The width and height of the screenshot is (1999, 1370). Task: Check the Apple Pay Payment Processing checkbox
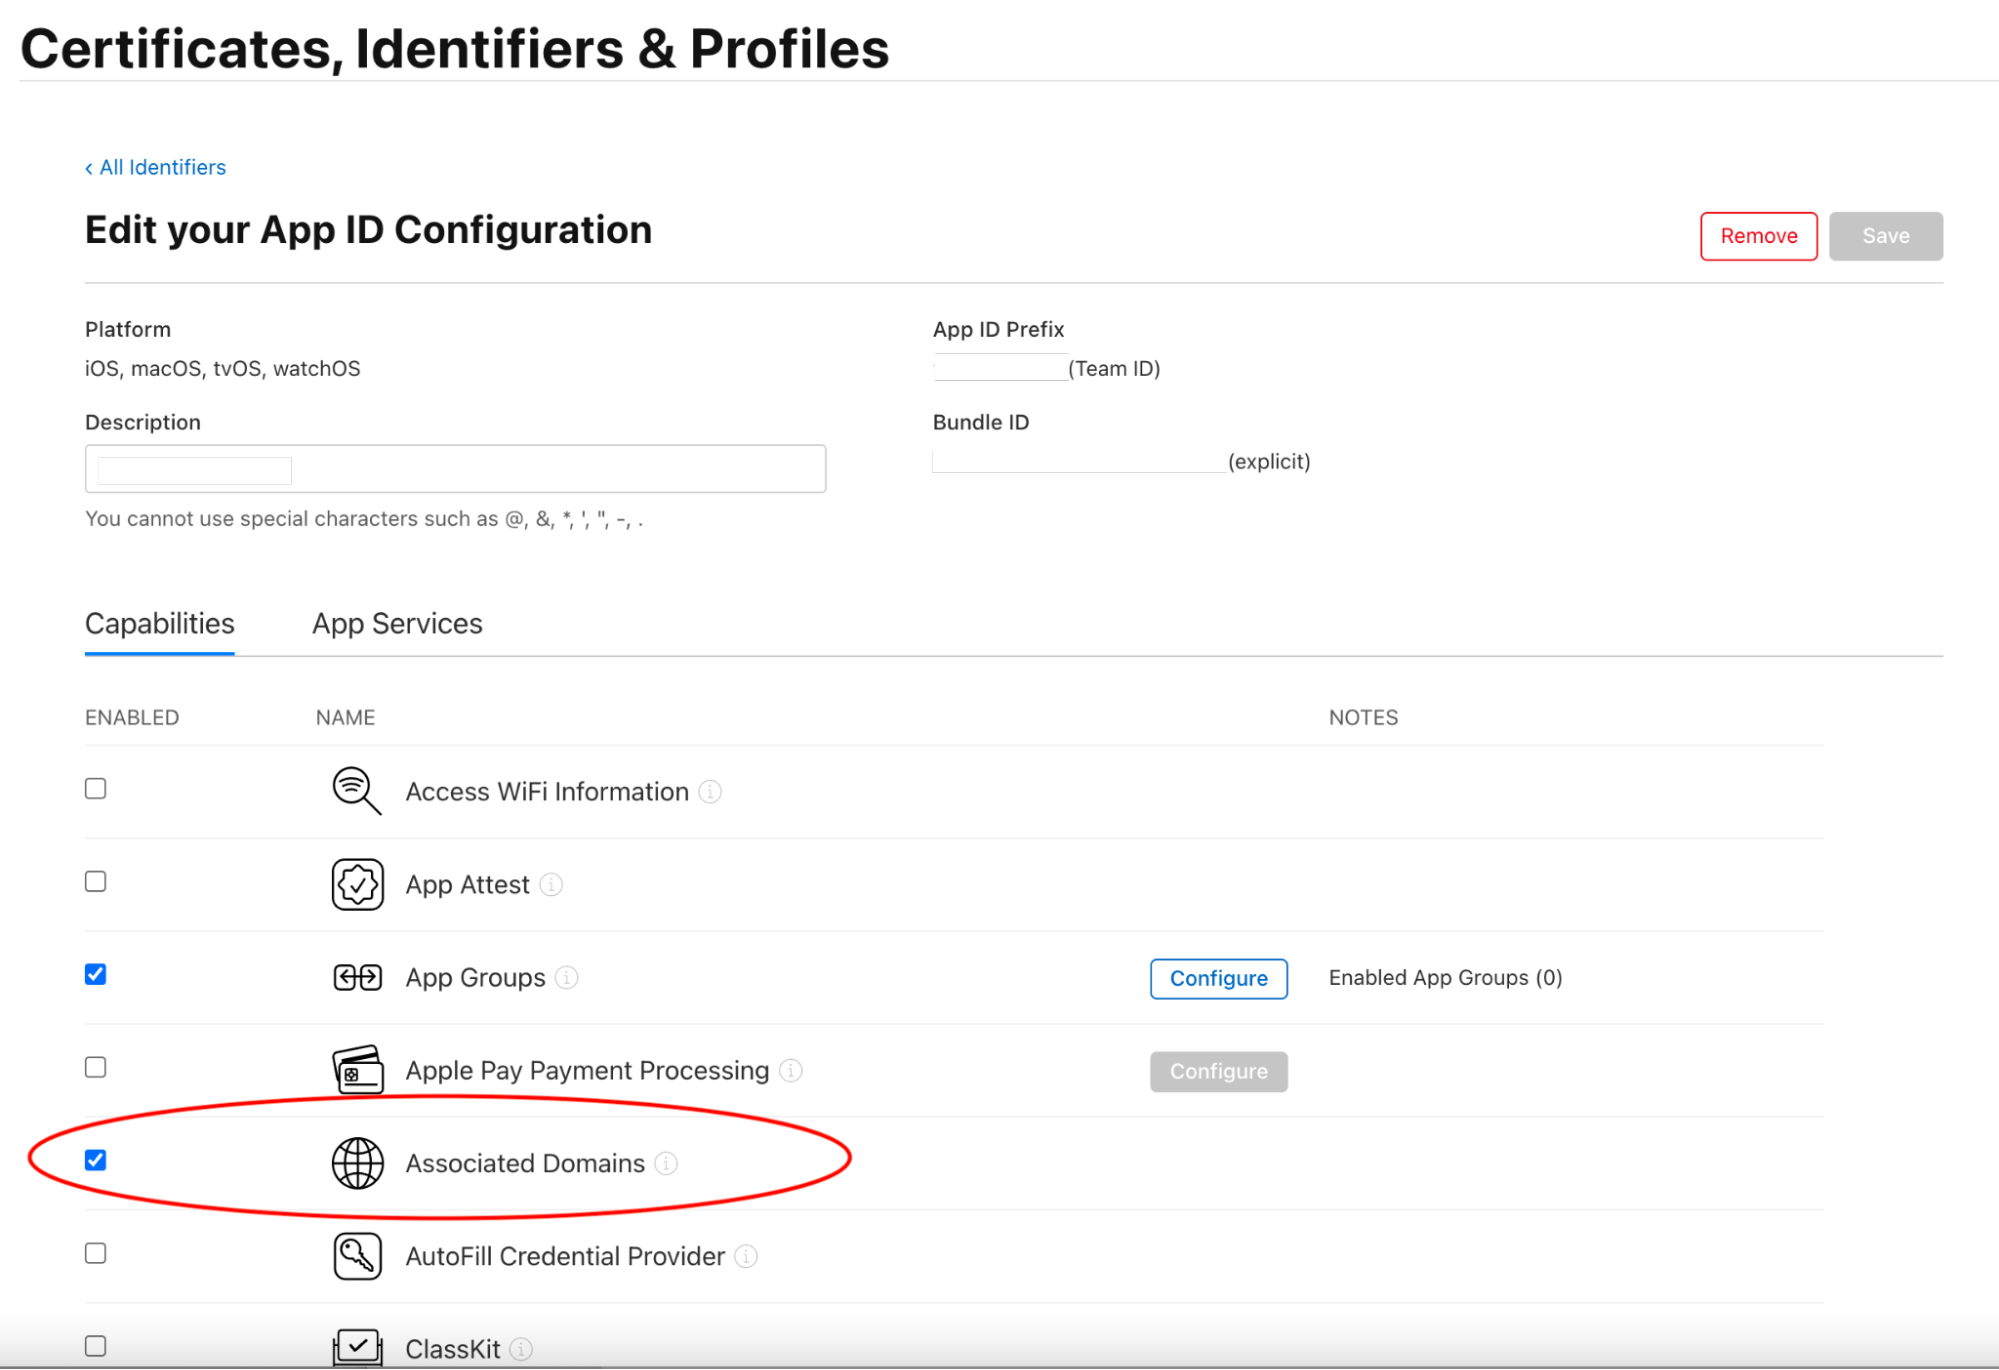(x=96, y=1067)
